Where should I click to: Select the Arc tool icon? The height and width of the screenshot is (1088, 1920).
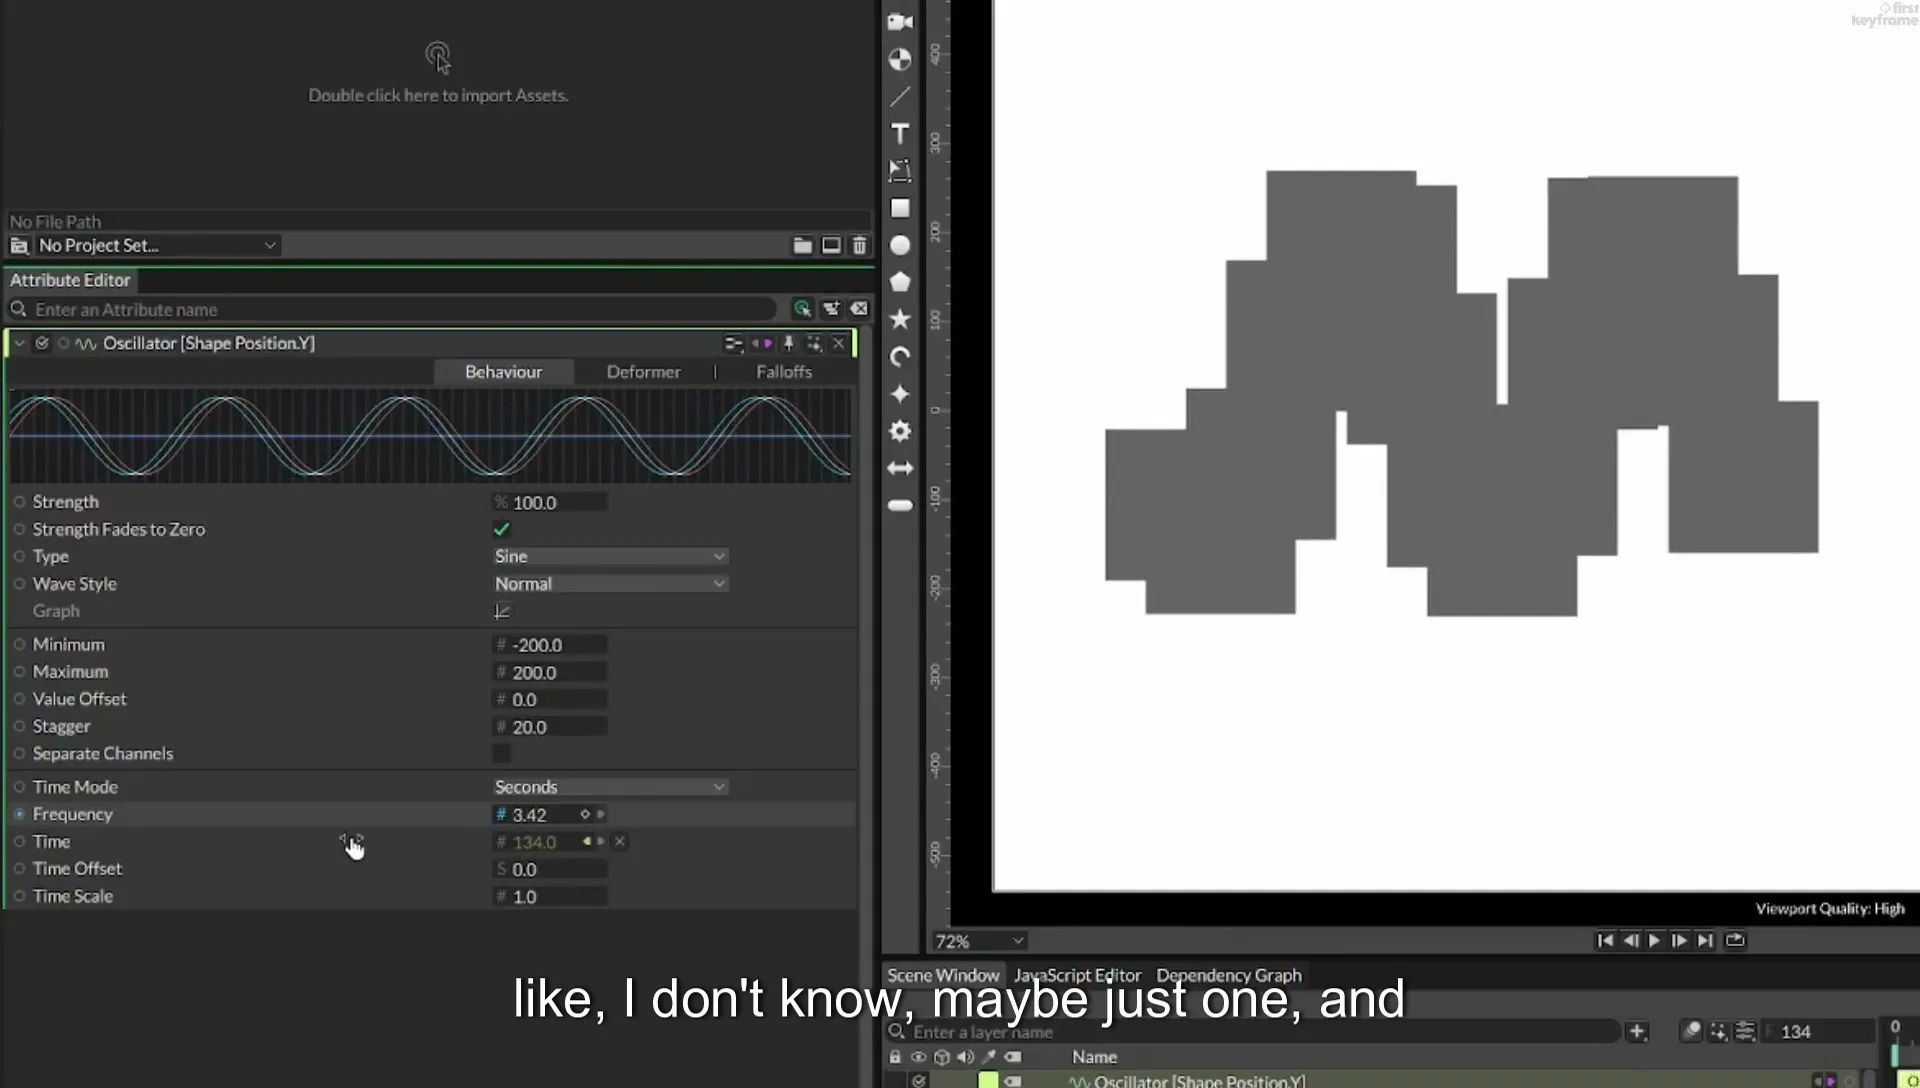tap(900, 357)
